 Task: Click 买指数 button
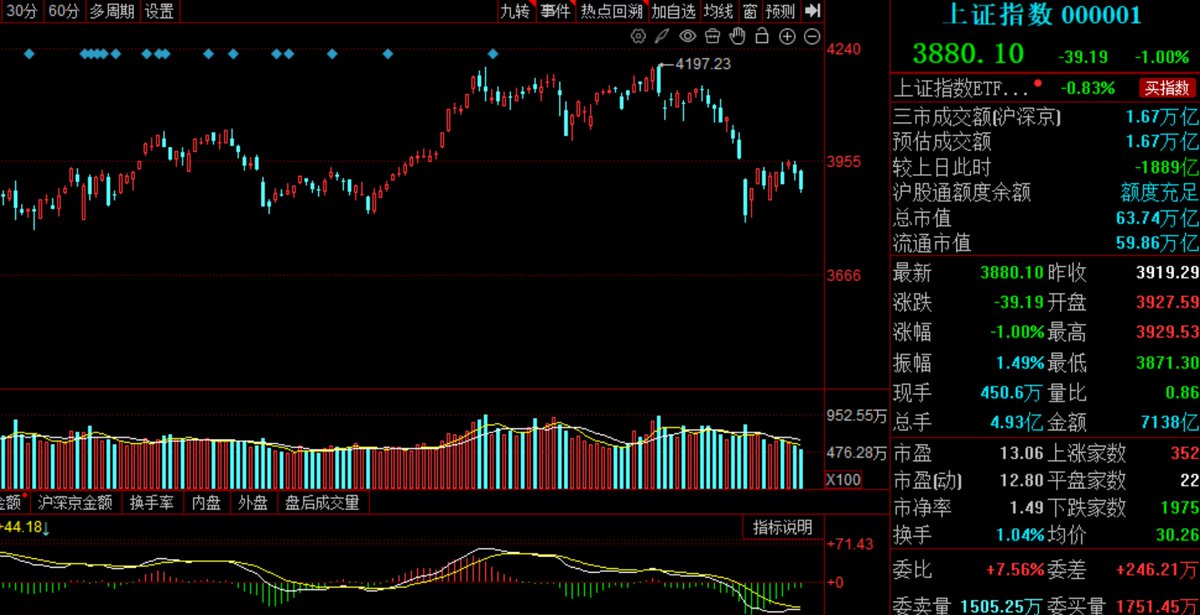point(1169,87)
